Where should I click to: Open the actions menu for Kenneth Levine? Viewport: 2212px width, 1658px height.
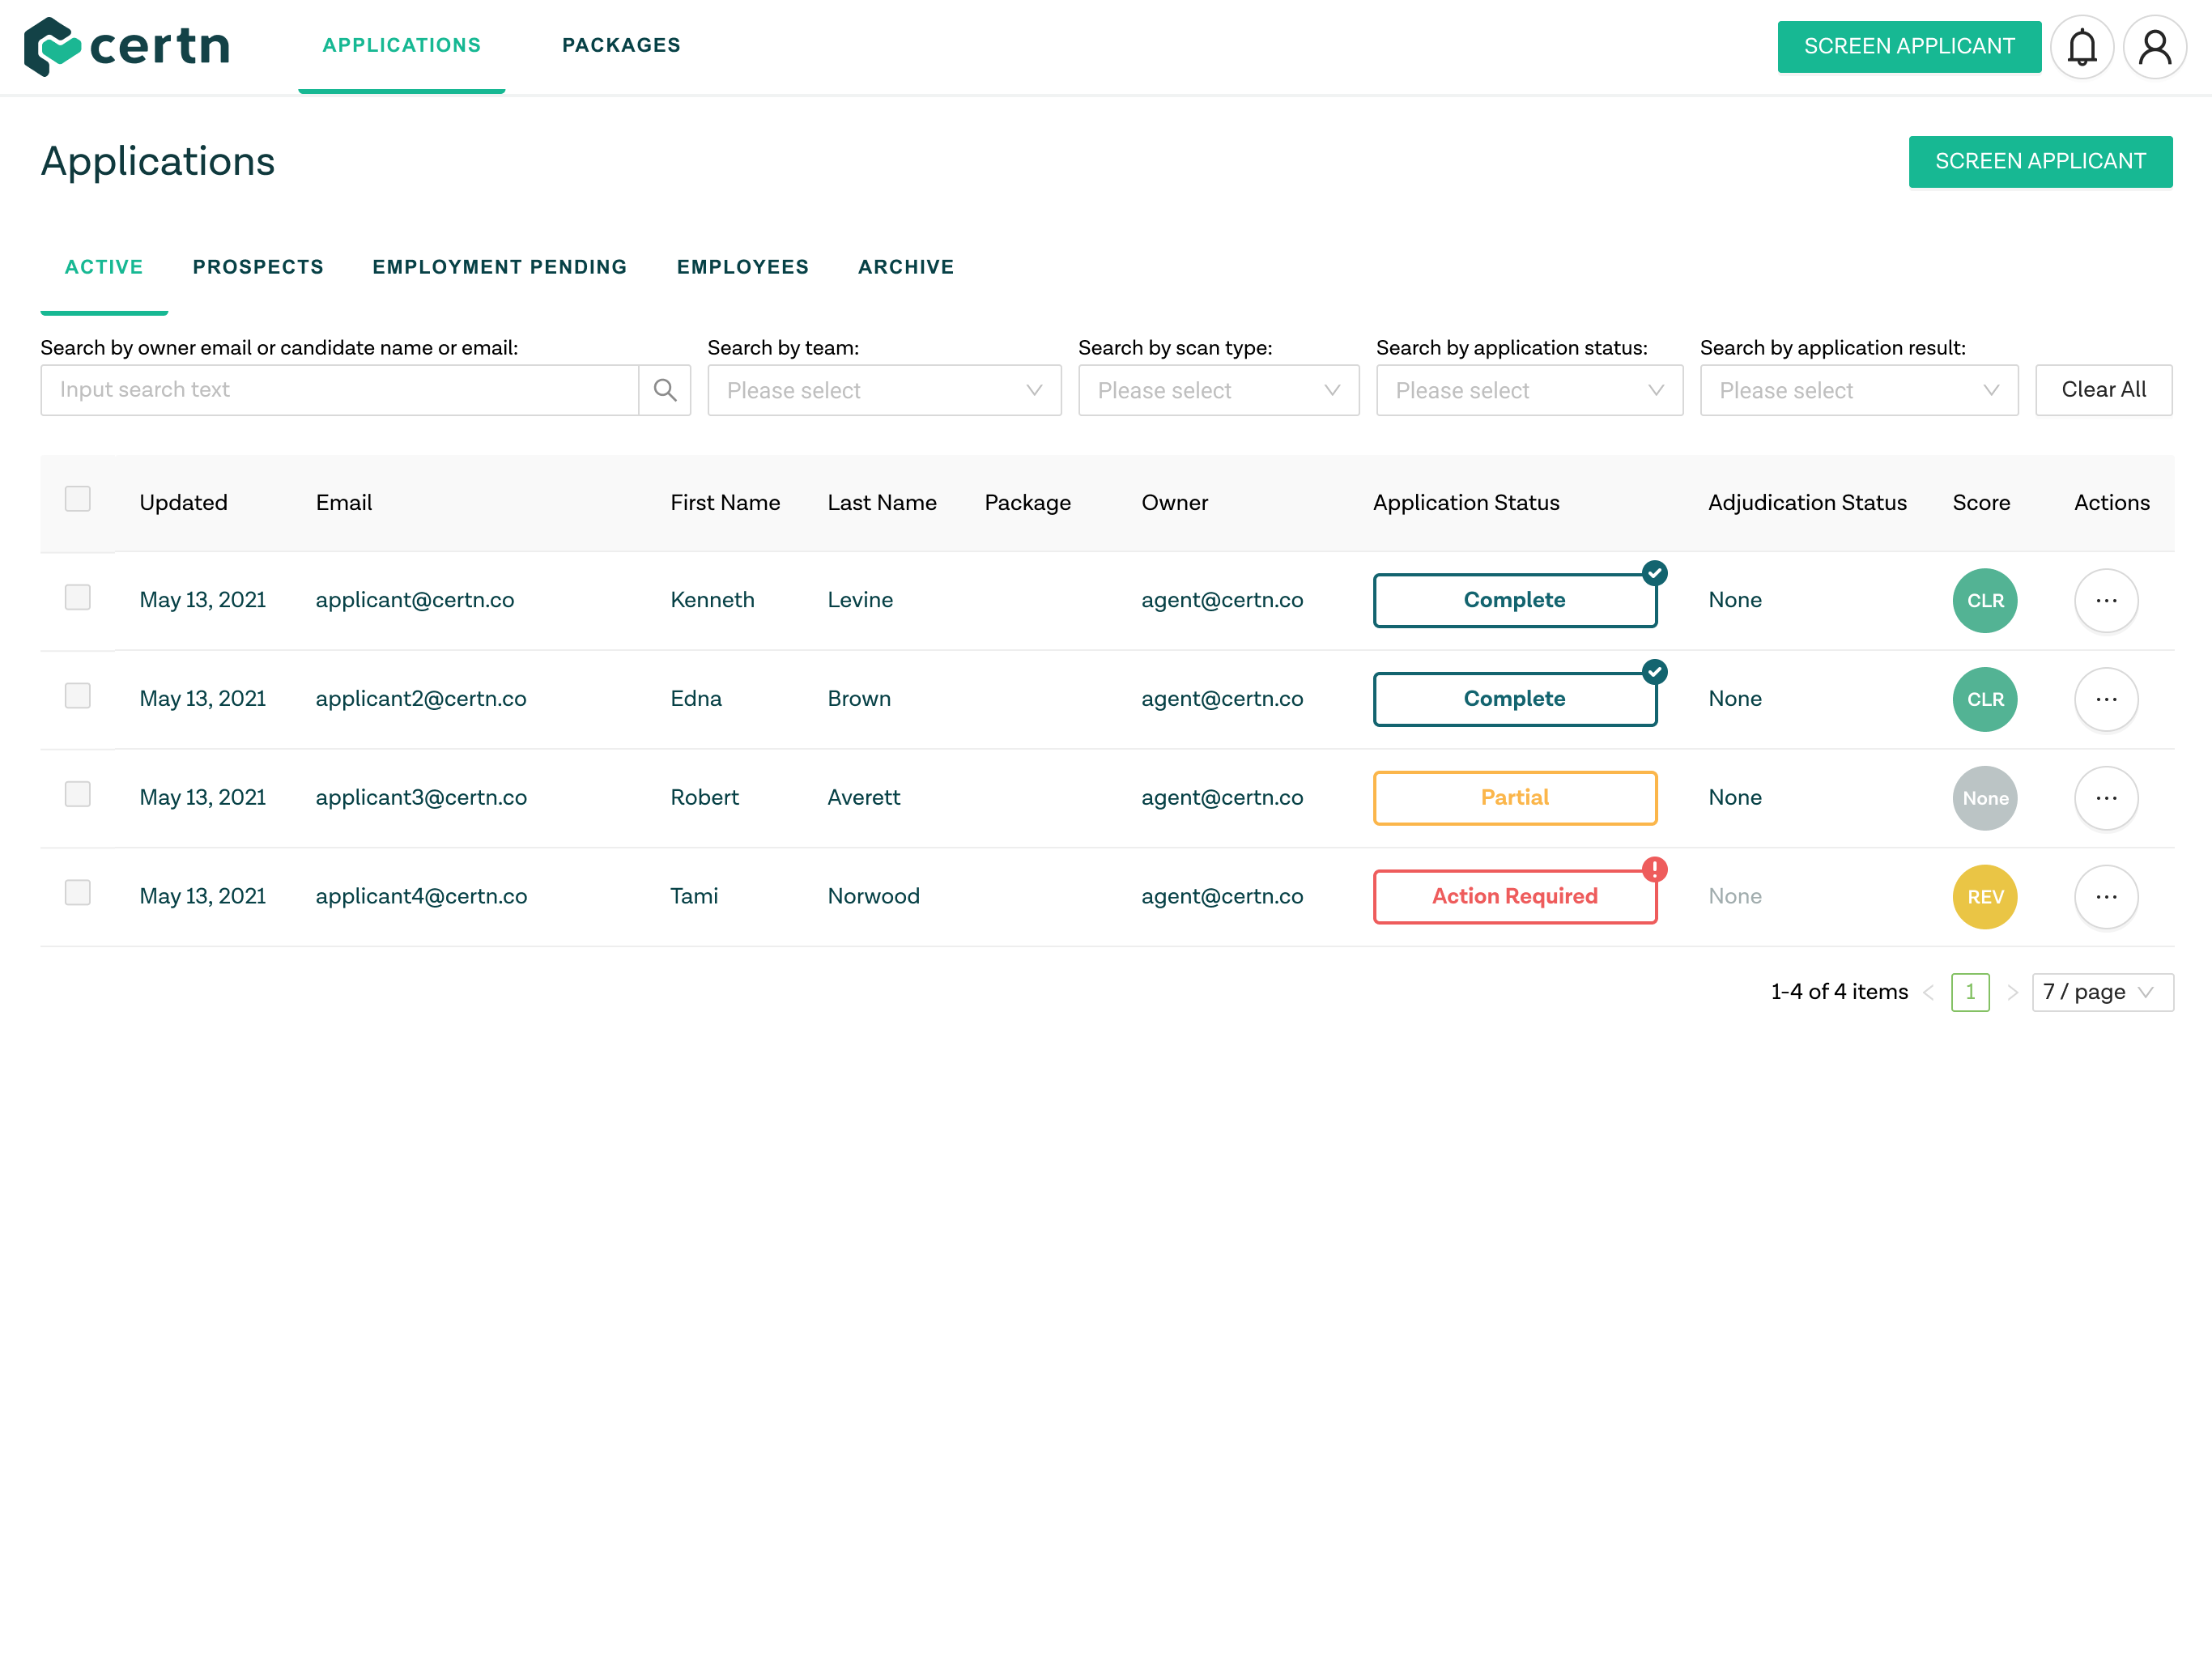point(2106,600)
